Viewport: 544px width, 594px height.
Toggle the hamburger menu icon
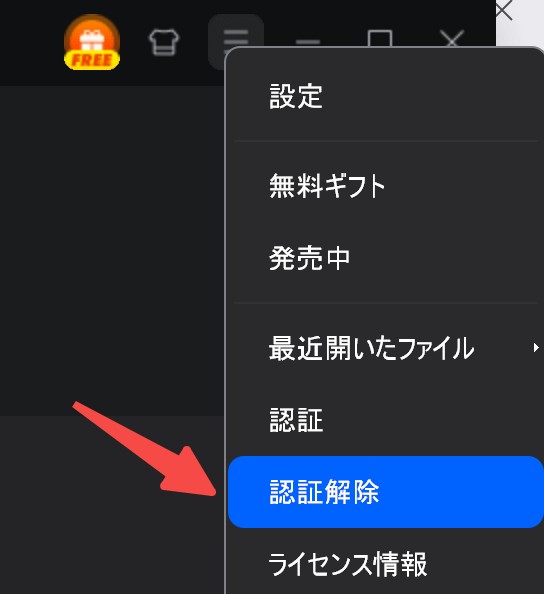236,38
